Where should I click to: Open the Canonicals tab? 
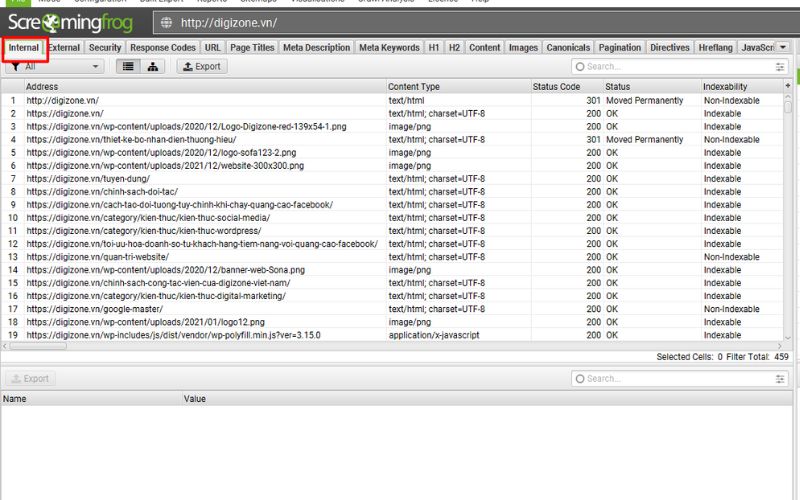(568, 47)
